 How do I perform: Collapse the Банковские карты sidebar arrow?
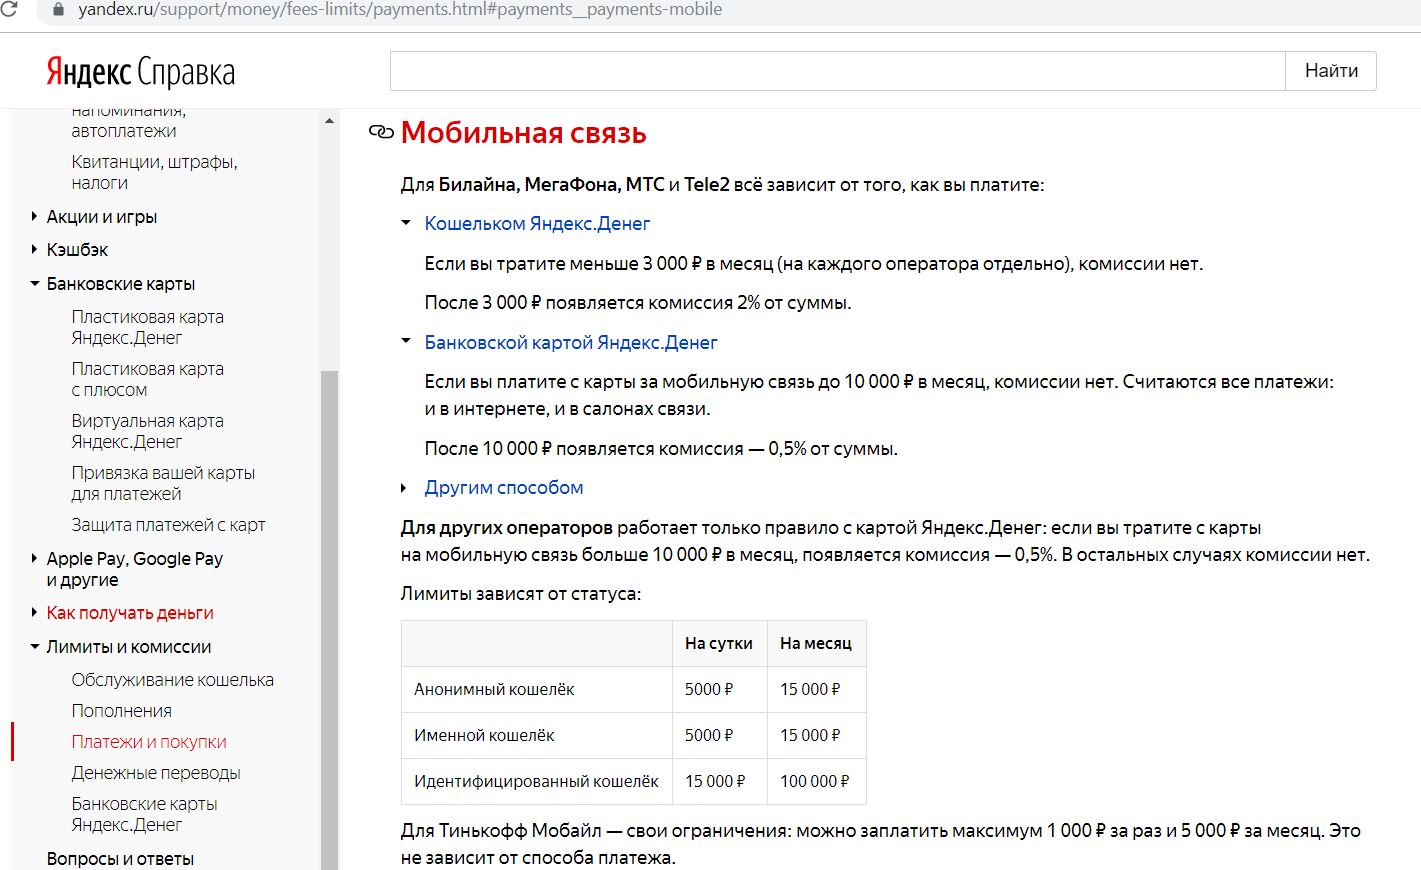tap(35, 284)
